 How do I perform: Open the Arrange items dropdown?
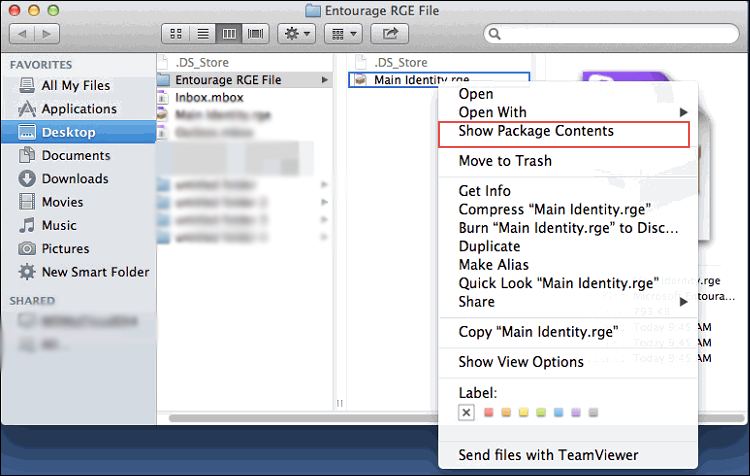click(343, 34)
